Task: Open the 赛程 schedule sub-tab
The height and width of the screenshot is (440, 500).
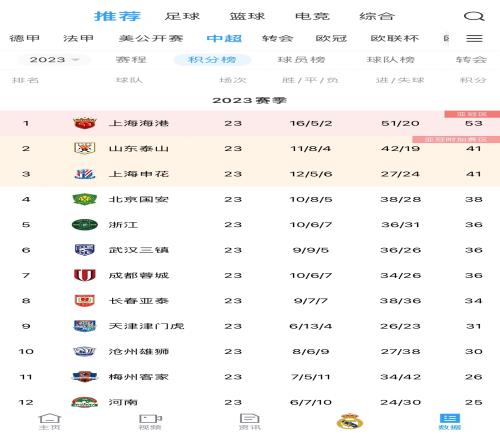Action: [131, 60]
